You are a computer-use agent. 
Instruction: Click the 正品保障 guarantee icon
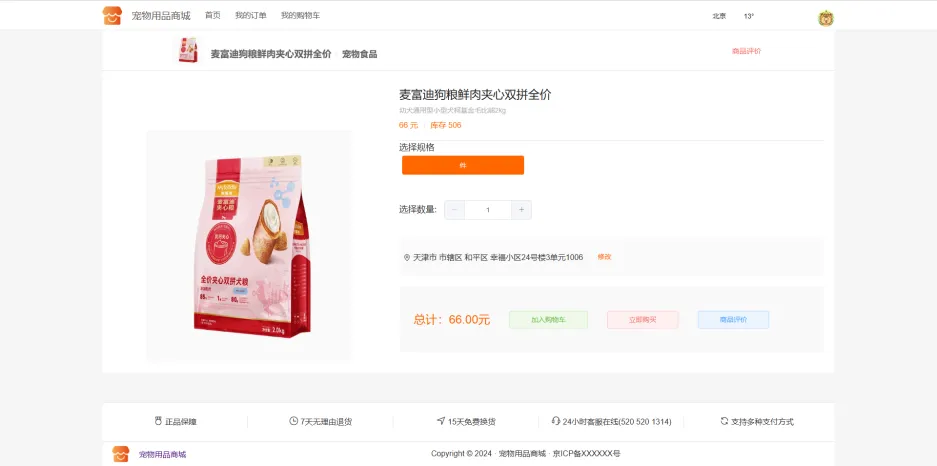point(158,421)
